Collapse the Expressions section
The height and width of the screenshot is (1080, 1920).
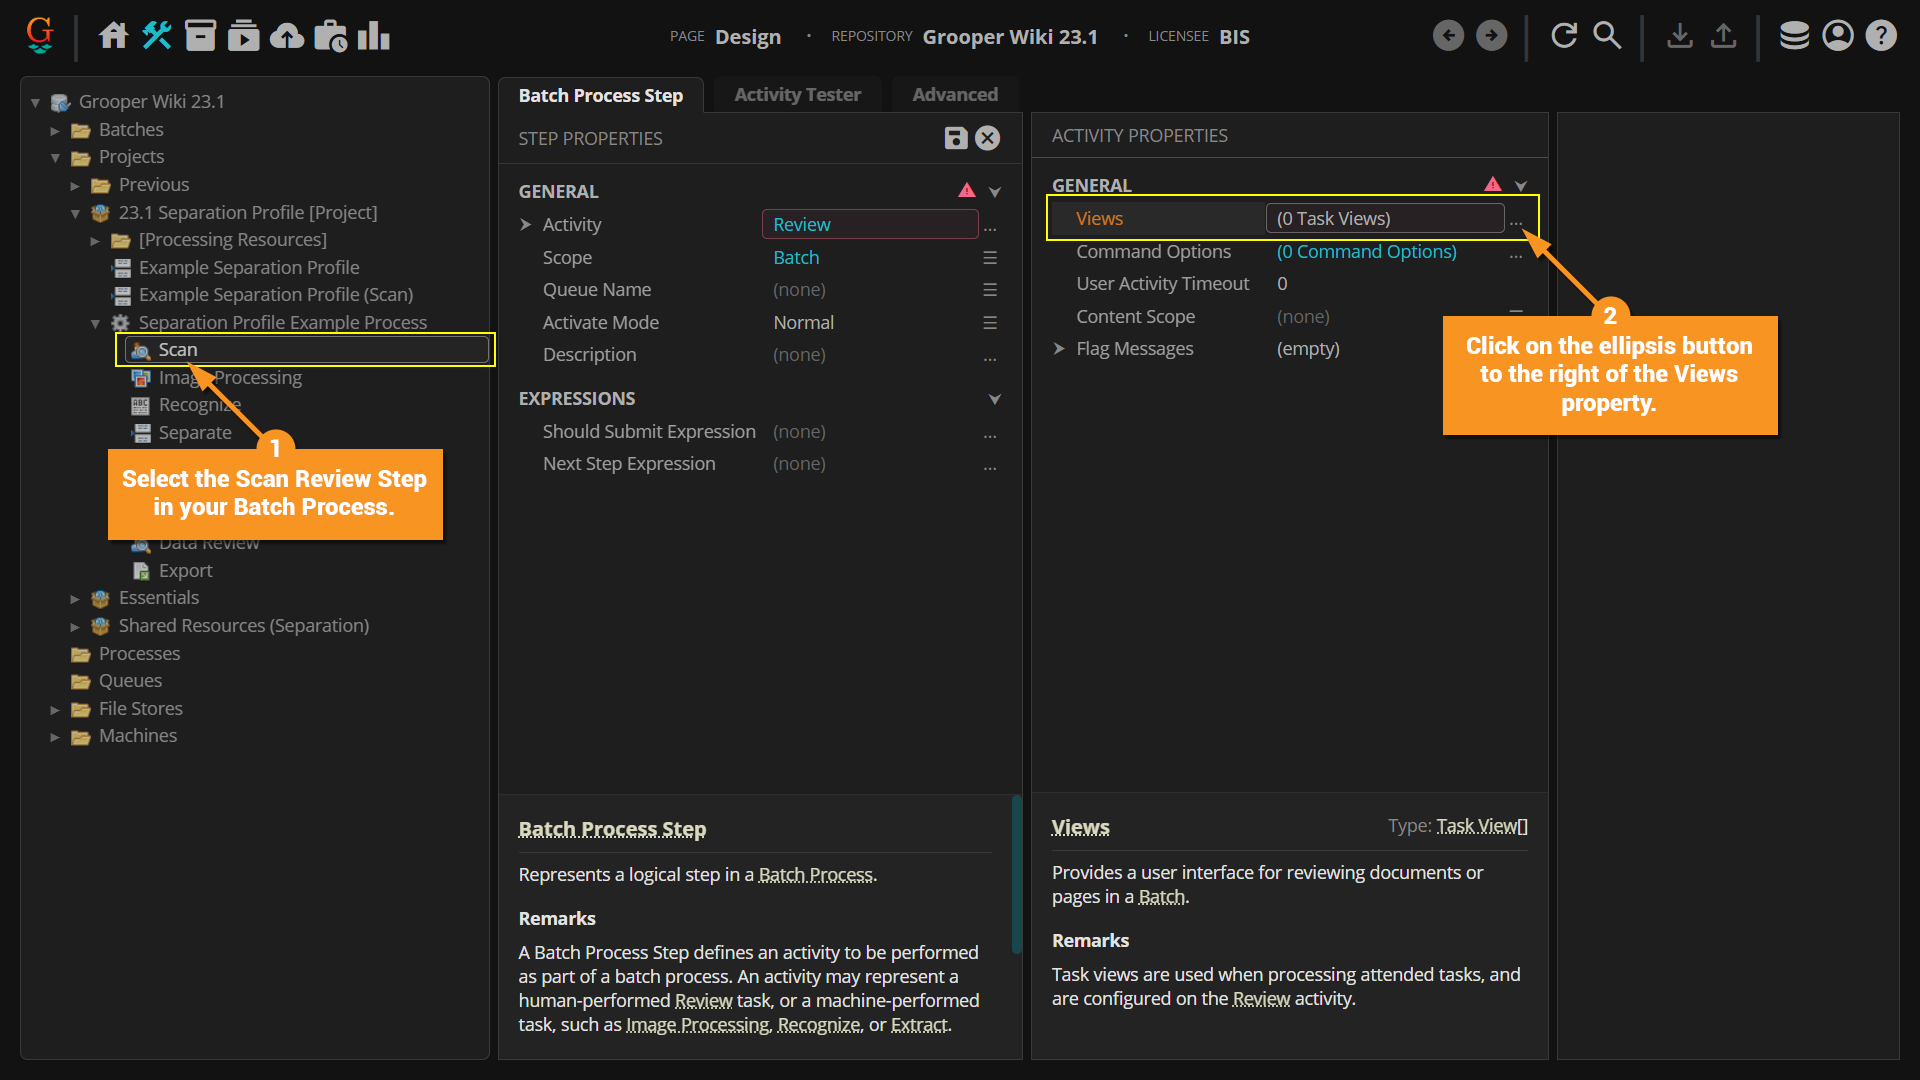[x=995, y=399]
